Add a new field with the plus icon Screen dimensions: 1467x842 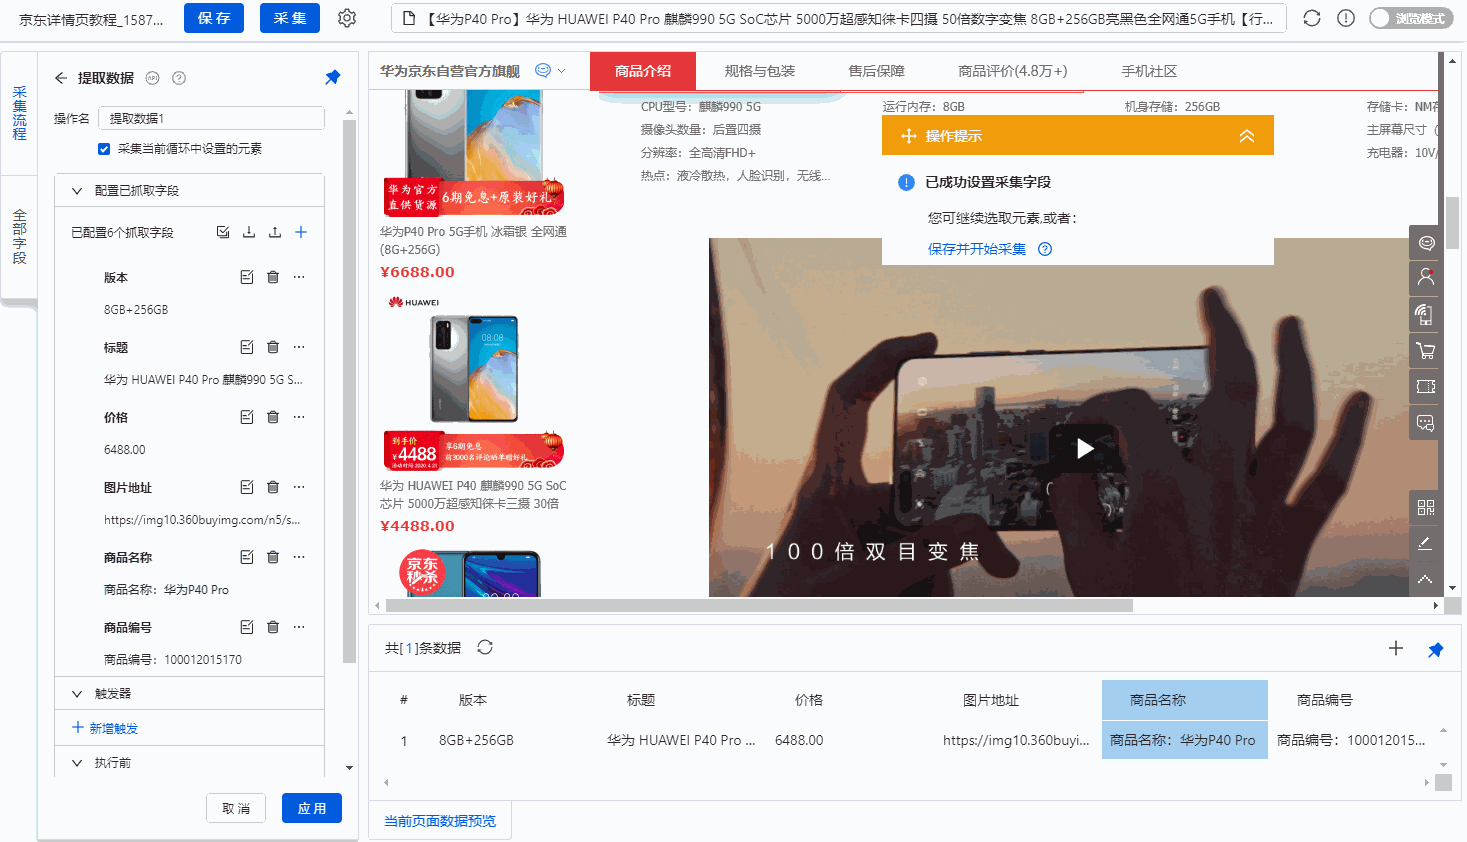click(301, 232)
